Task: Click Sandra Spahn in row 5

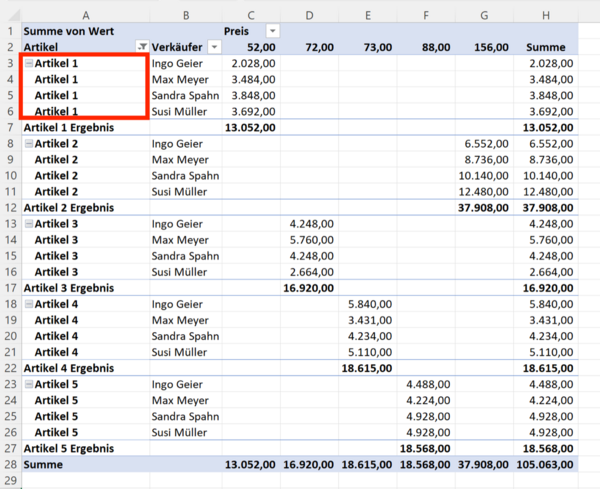Action: pyautogui.click(x=185, y=96)
